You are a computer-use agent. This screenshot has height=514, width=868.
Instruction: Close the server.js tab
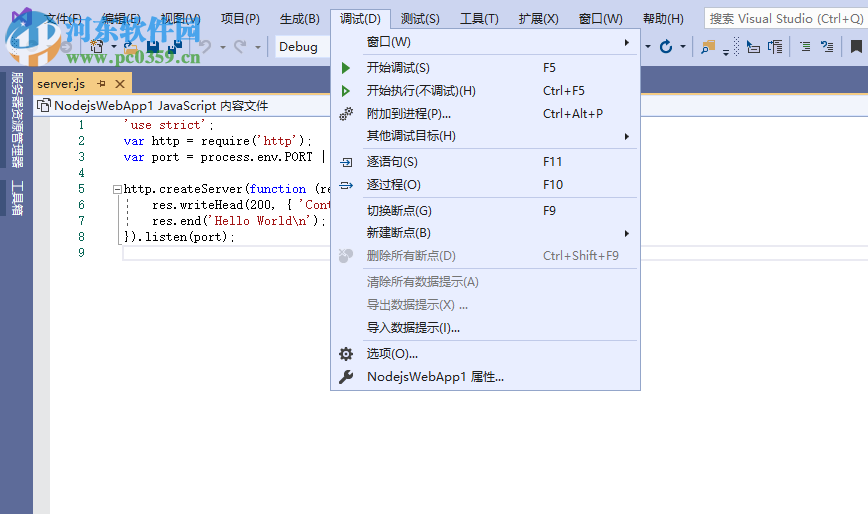click(x=120, y=84)
